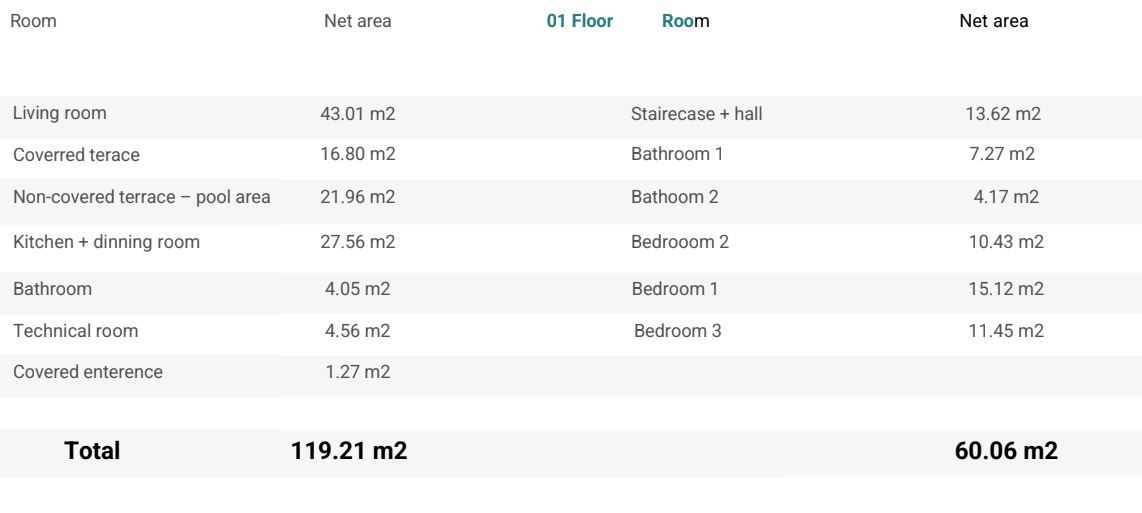Select the "Technical room" row label
This screenshot has height=513, width=1142.
[x=76, y=330]
